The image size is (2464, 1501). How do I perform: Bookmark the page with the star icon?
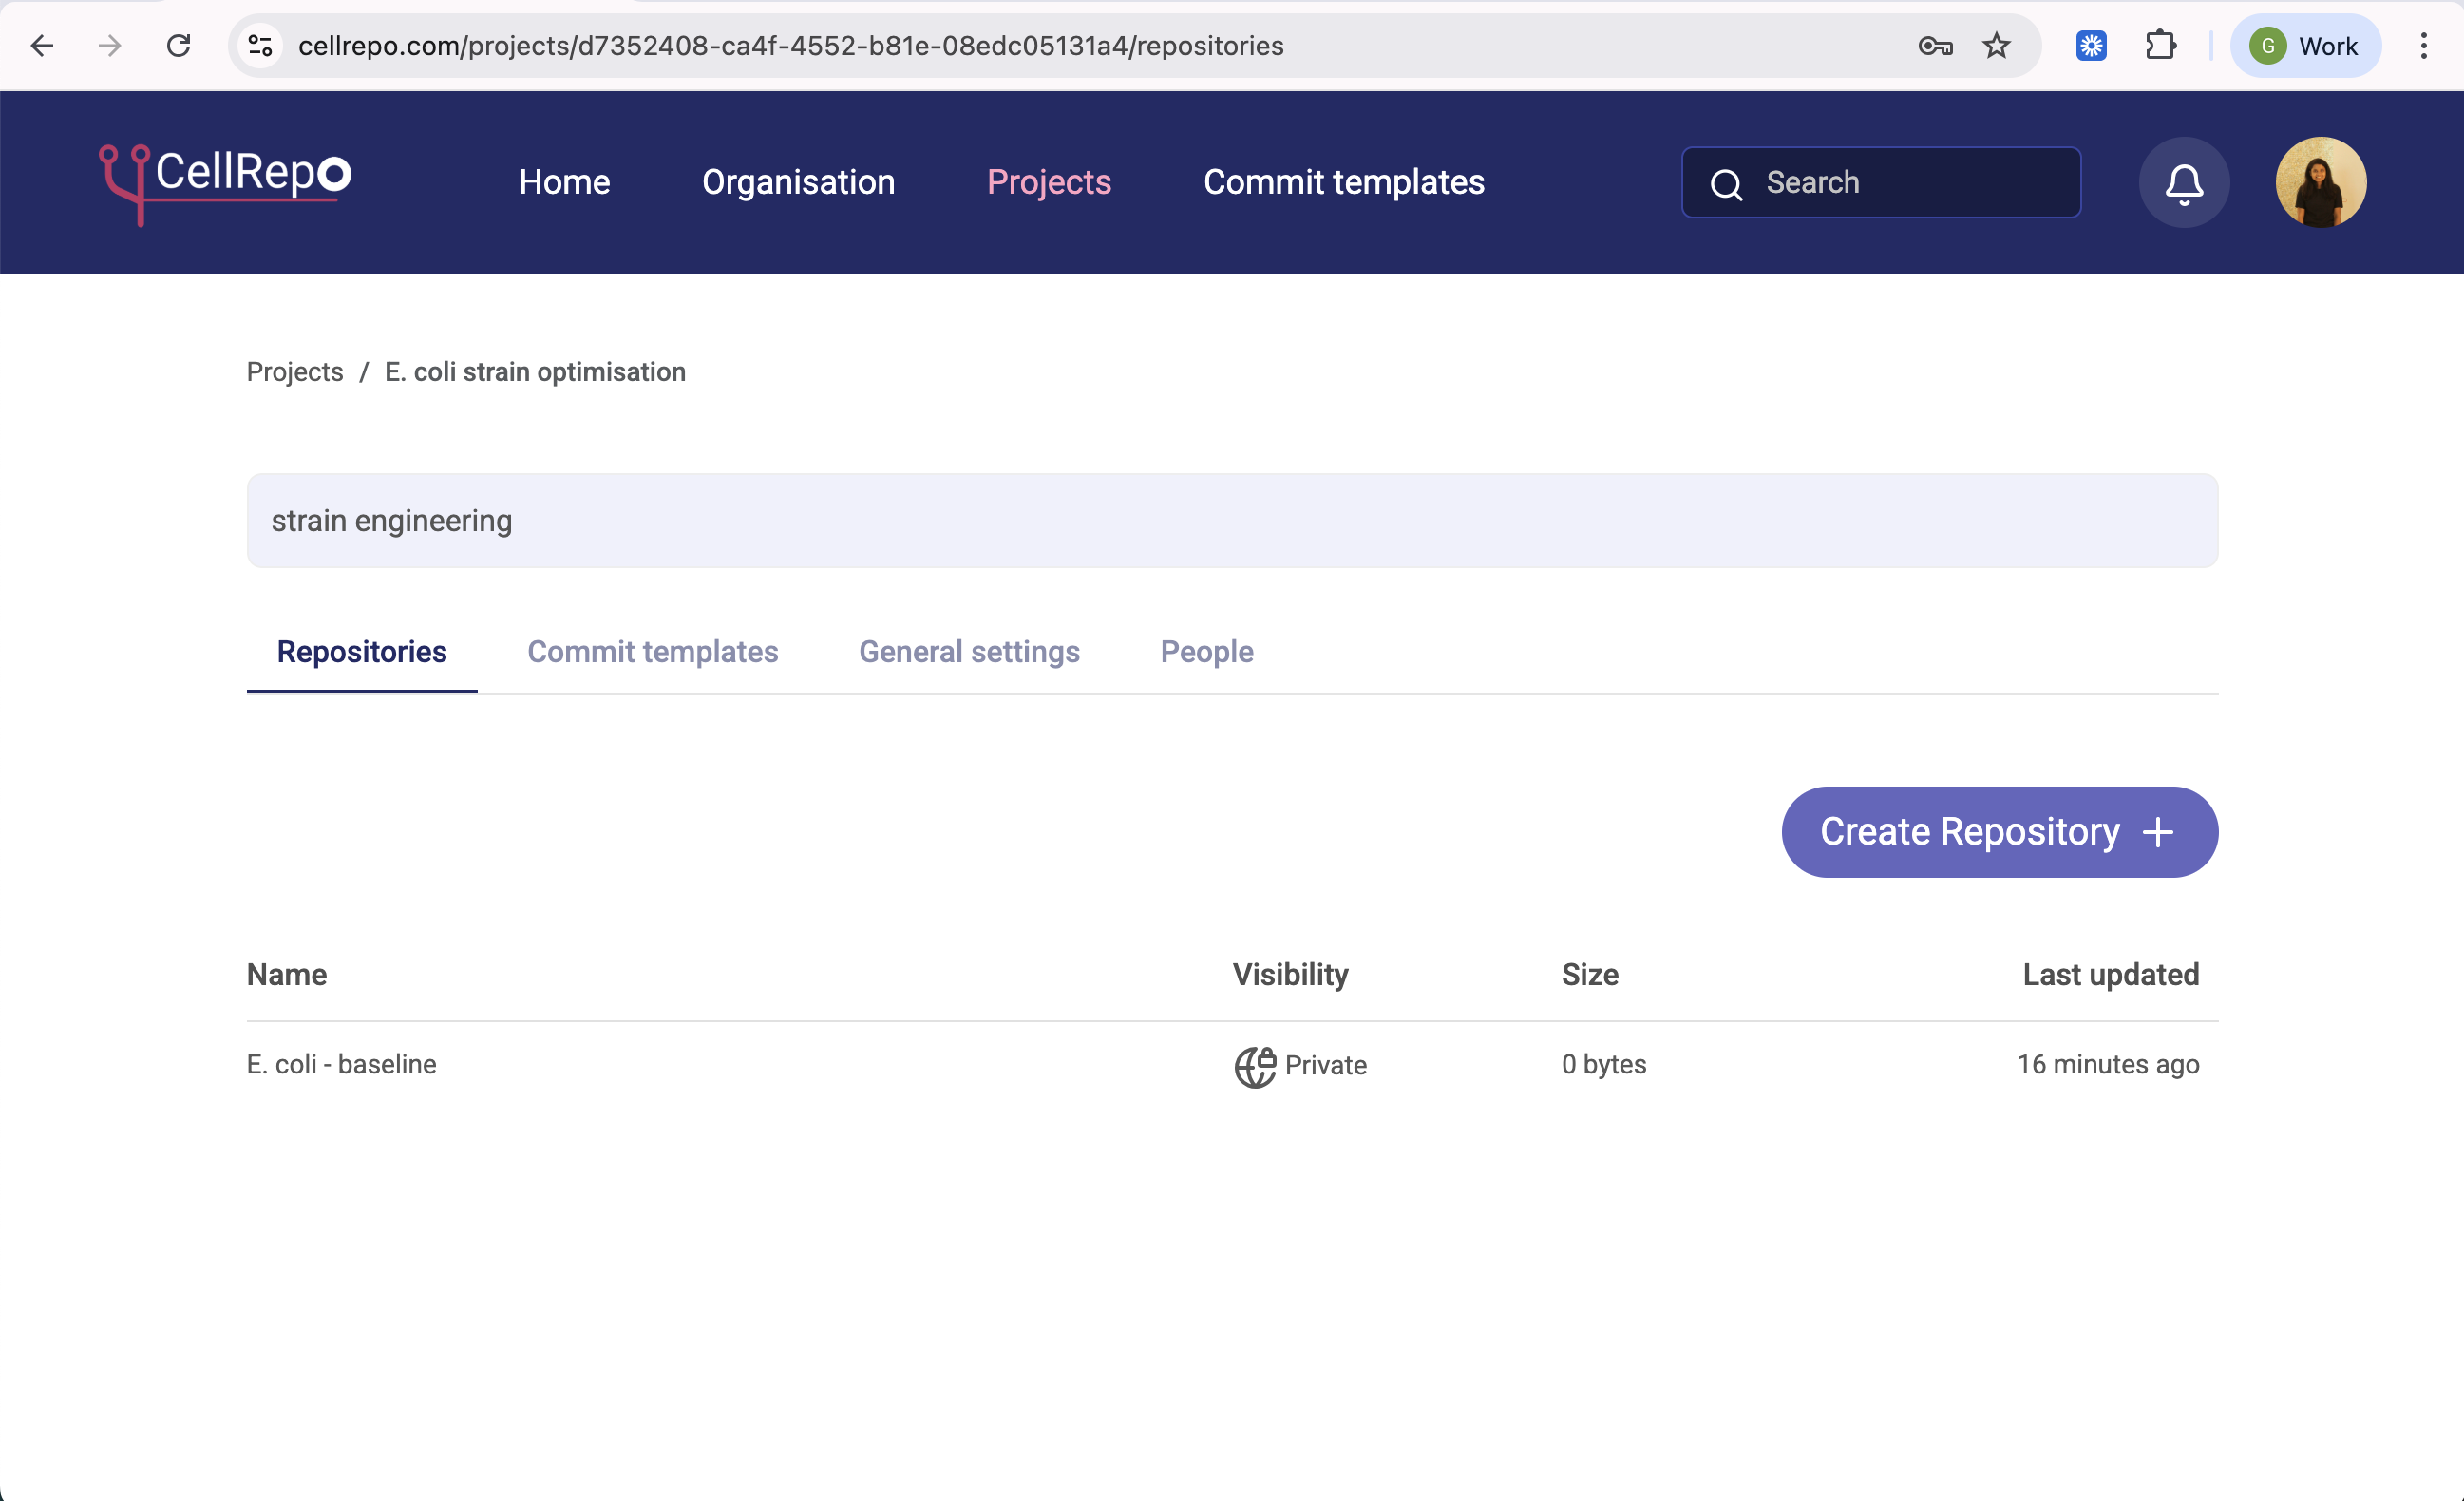coord(1996,45)
